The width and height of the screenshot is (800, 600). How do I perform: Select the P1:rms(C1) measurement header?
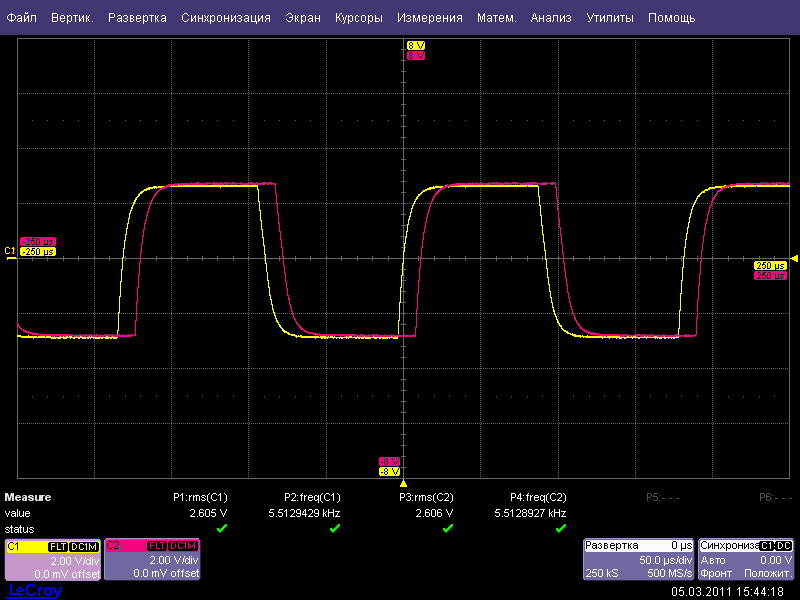(x=200, y=497)
